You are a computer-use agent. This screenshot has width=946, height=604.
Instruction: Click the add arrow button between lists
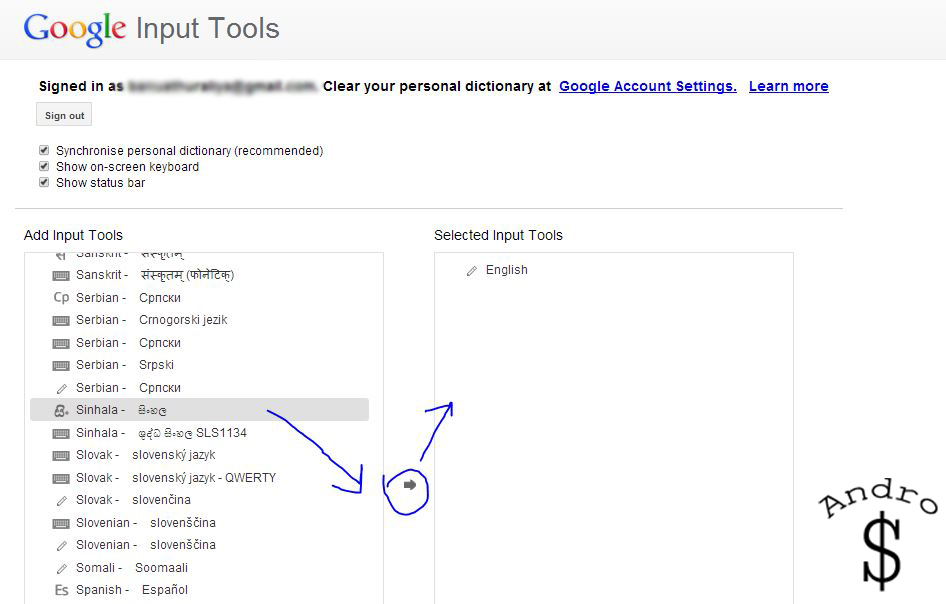click(409, 485)
